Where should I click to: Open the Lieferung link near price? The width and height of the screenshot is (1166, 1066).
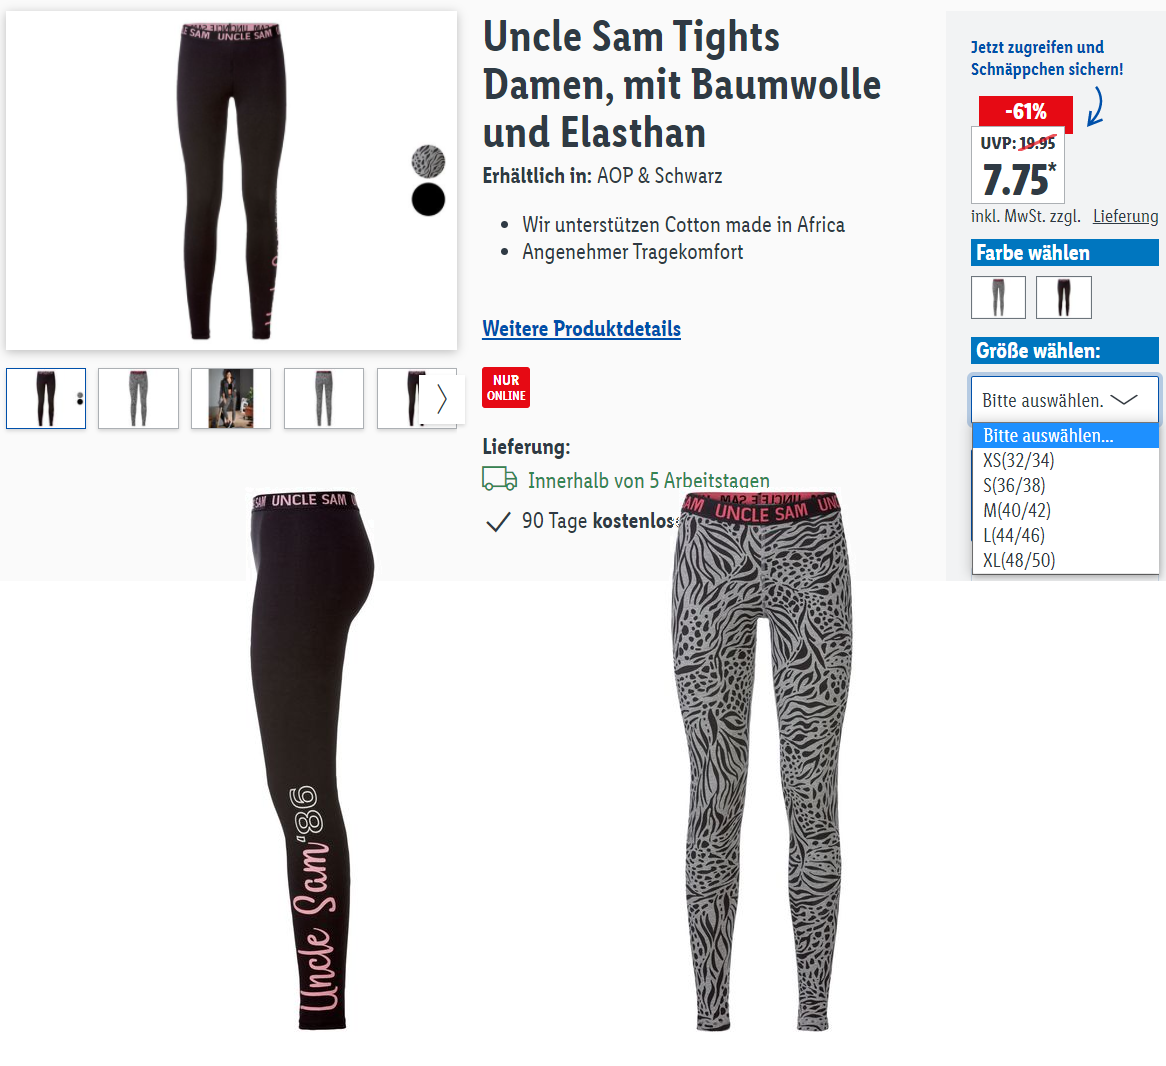pyautogui.click(x=1125, y=216)
